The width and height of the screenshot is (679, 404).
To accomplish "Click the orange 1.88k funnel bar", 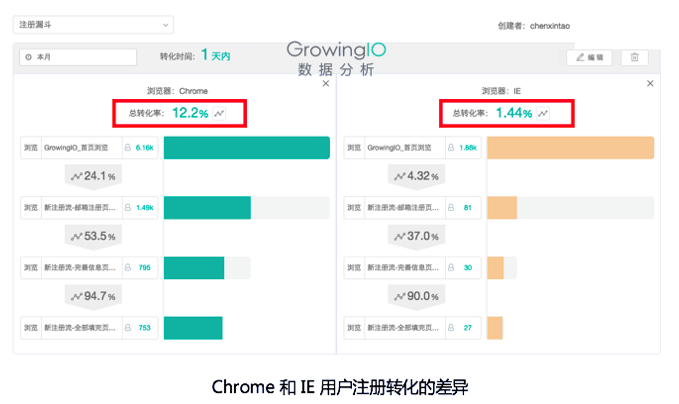I will click(570, 148).
